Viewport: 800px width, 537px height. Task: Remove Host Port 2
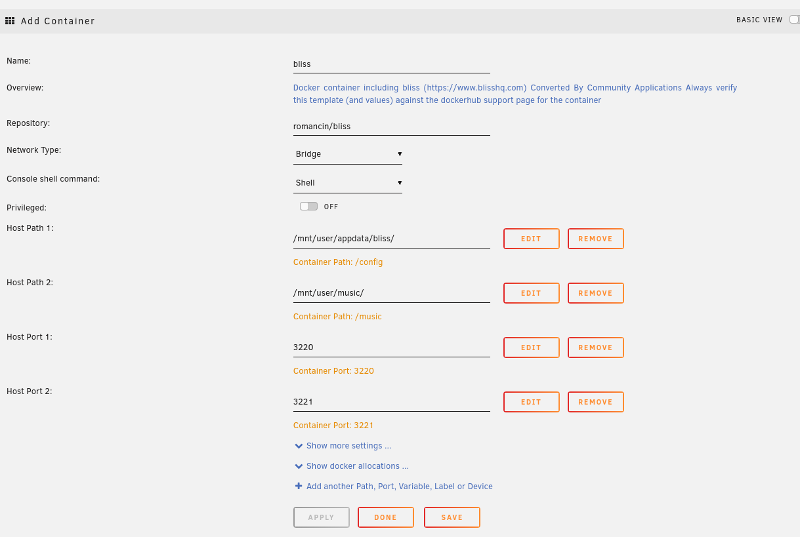(595, 402)
